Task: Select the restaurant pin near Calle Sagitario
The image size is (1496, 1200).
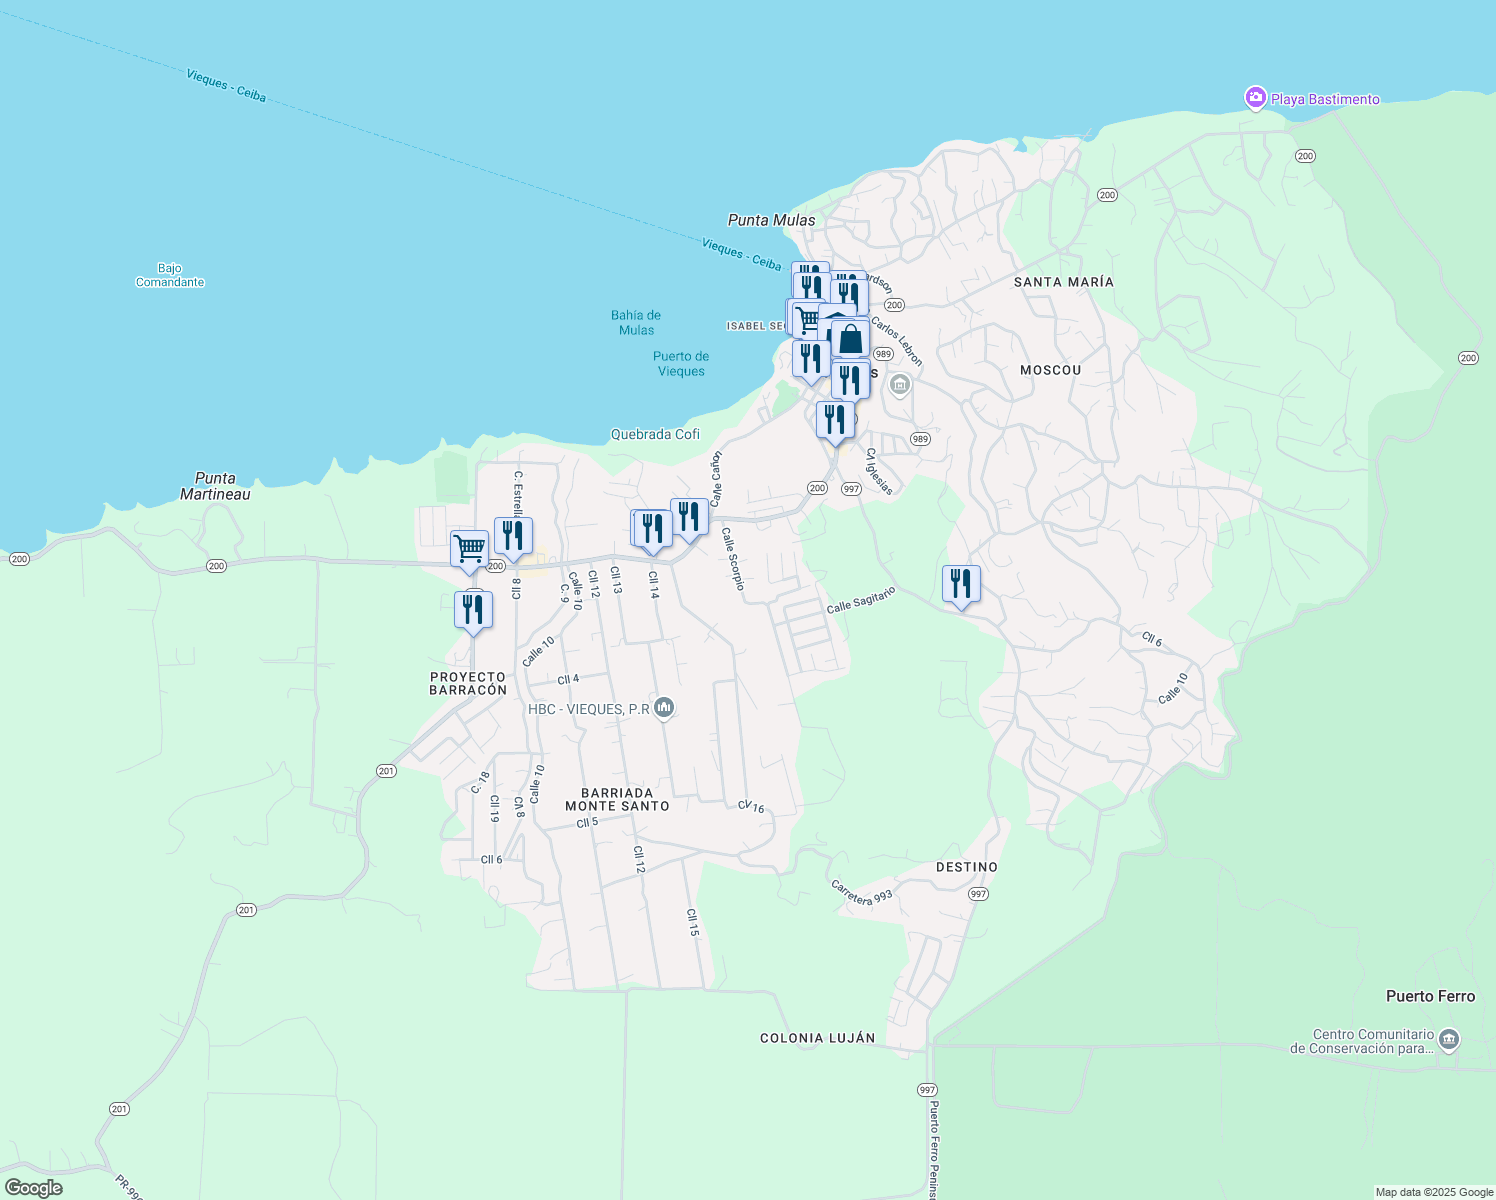Action: pyautogui.click(x=960, y=583)
